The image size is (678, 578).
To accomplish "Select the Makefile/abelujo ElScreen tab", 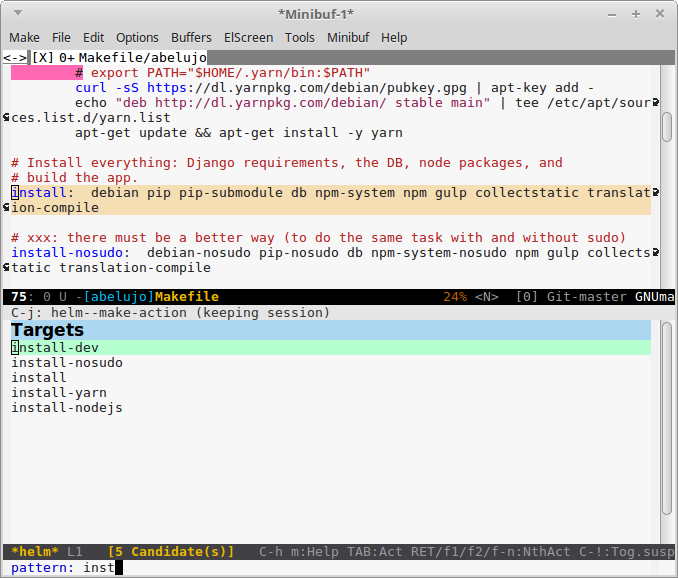I will 142,57.
